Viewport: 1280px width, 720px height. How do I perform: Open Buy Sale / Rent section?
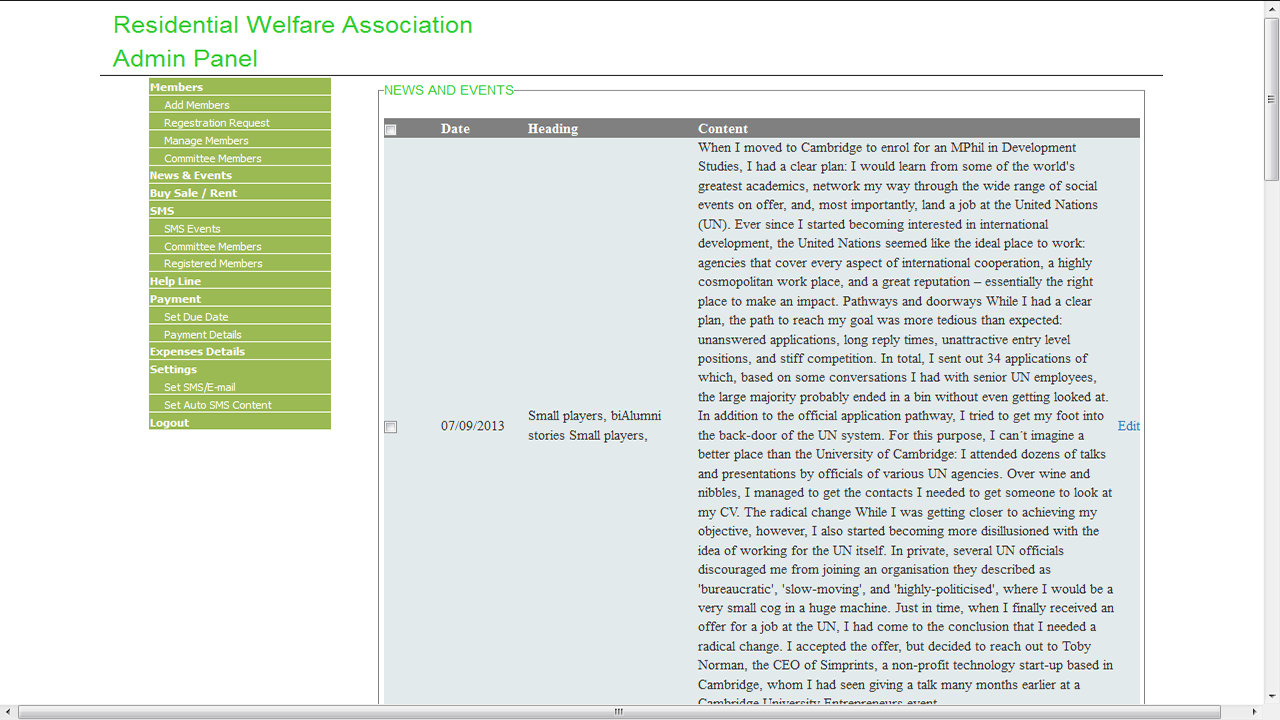240,193
